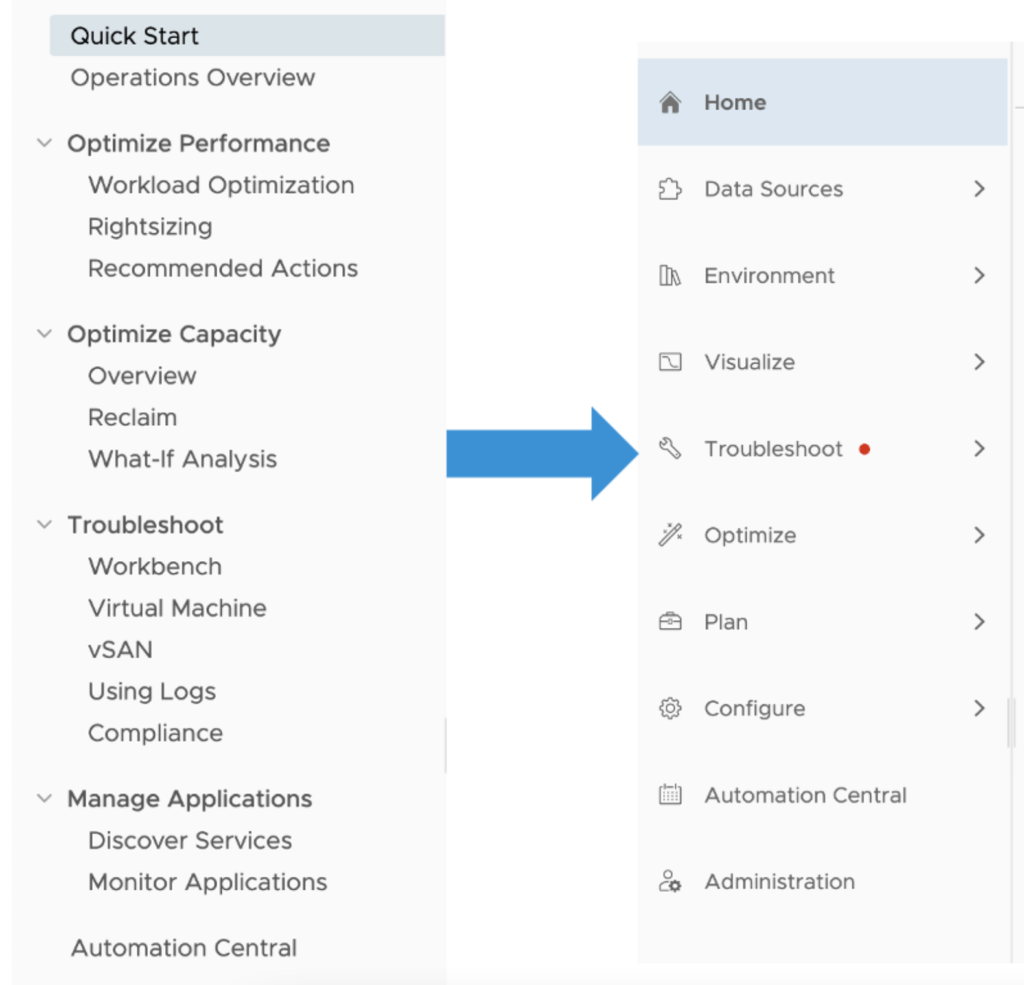This screenshot has height=985, width=1024.
Task: Click the right menu vertical scrollbar
Action: 1011,722
